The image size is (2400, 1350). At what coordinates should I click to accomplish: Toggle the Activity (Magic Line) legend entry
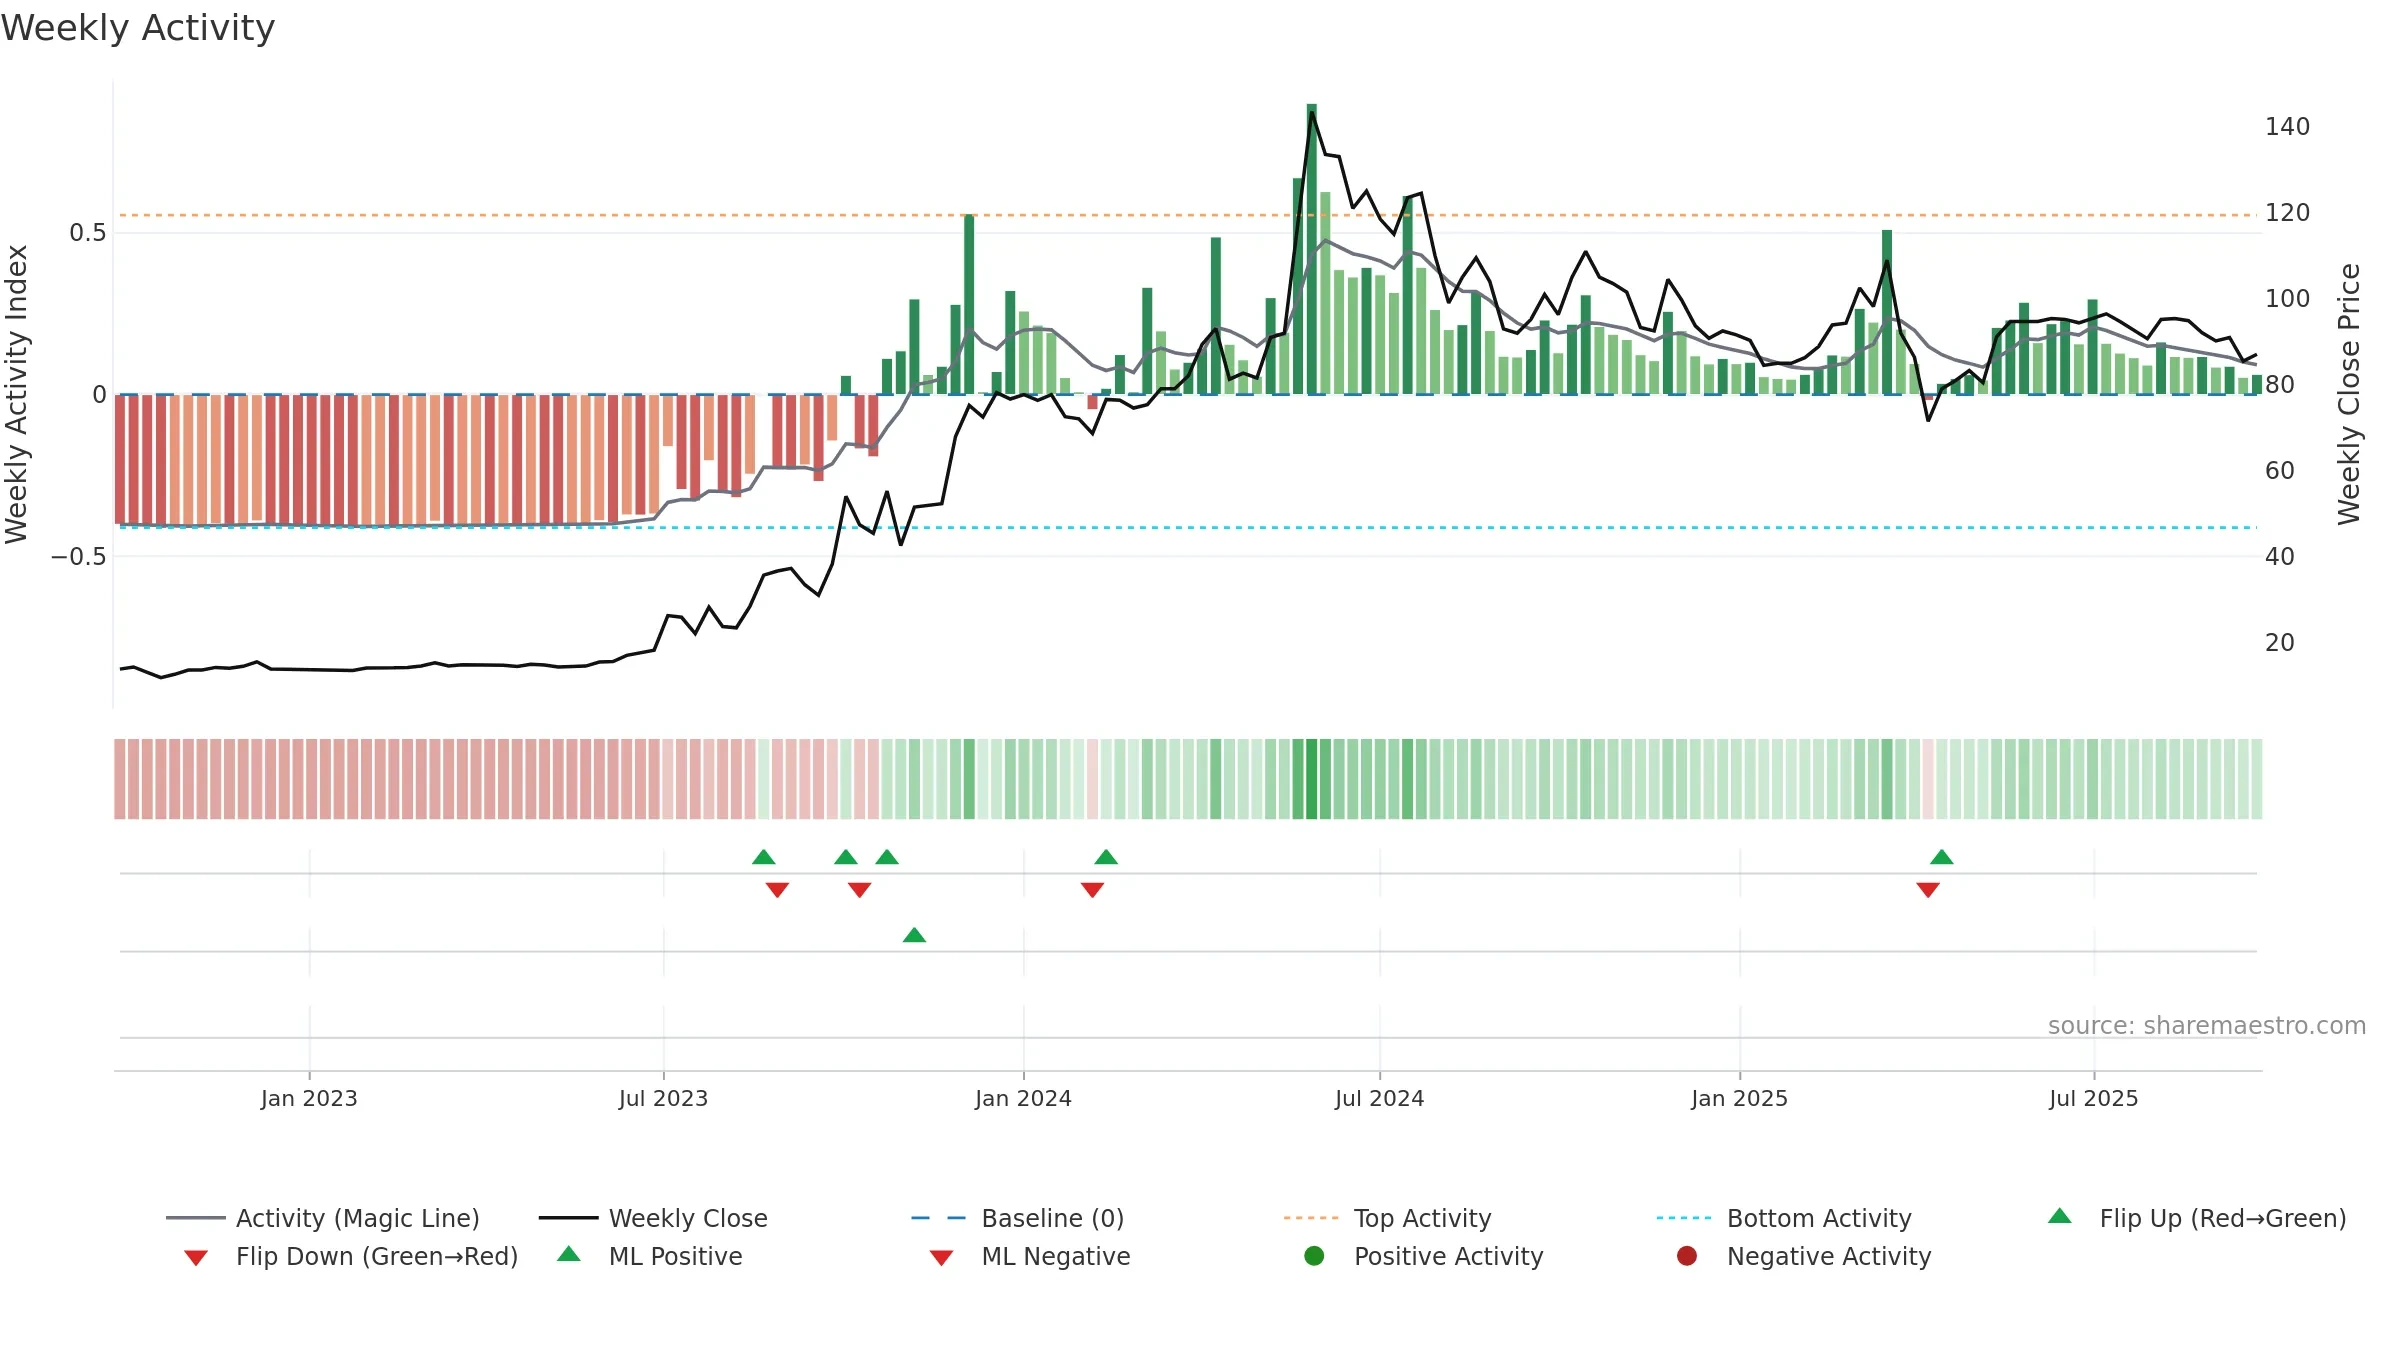coord(323,1218)
